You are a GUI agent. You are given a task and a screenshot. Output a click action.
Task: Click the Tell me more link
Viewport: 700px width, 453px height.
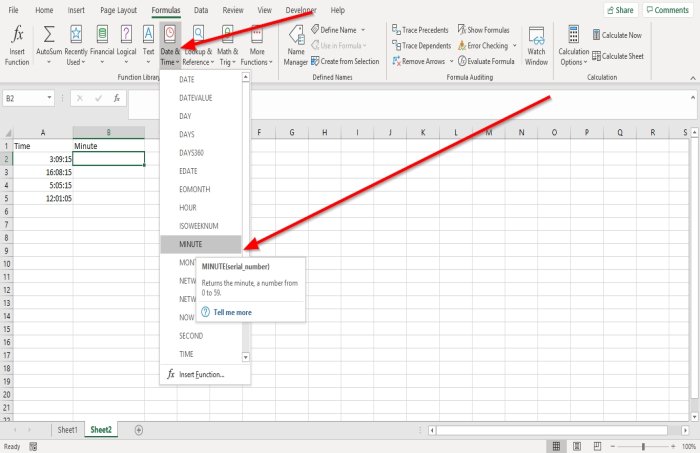(x=232, y=312)
